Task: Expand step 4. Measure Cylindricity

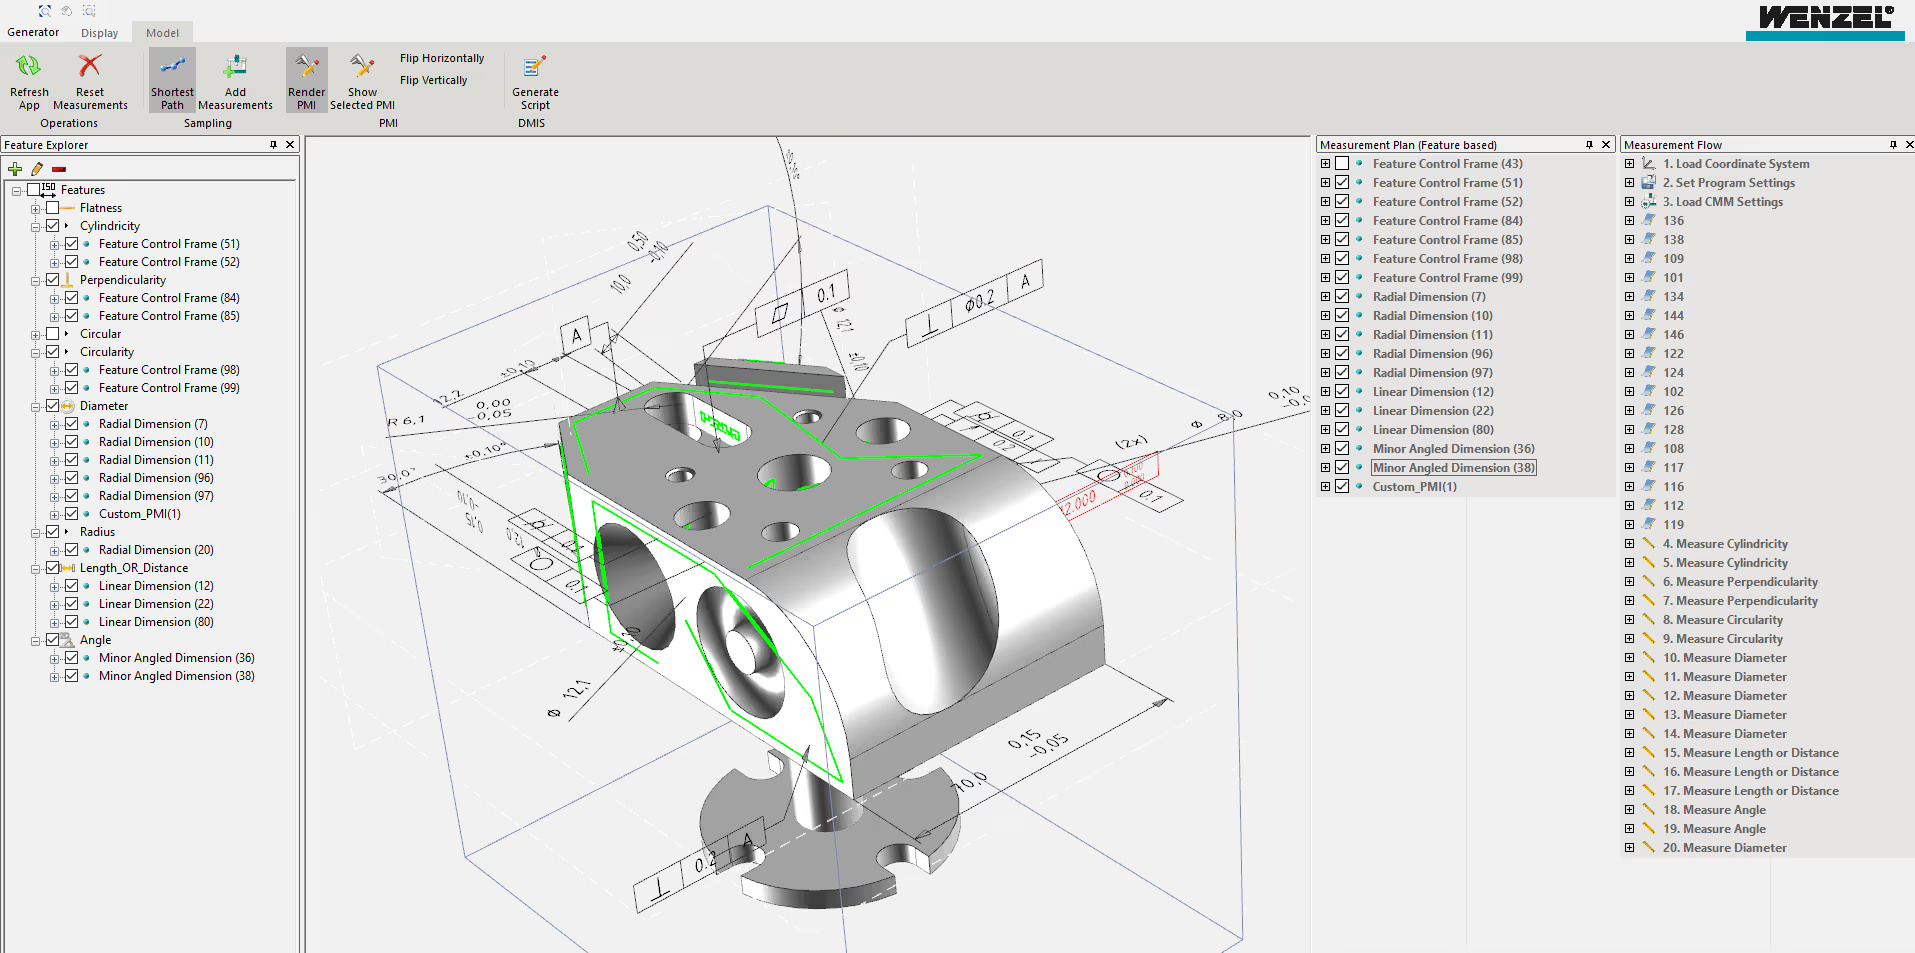Action: (1629, 544)
